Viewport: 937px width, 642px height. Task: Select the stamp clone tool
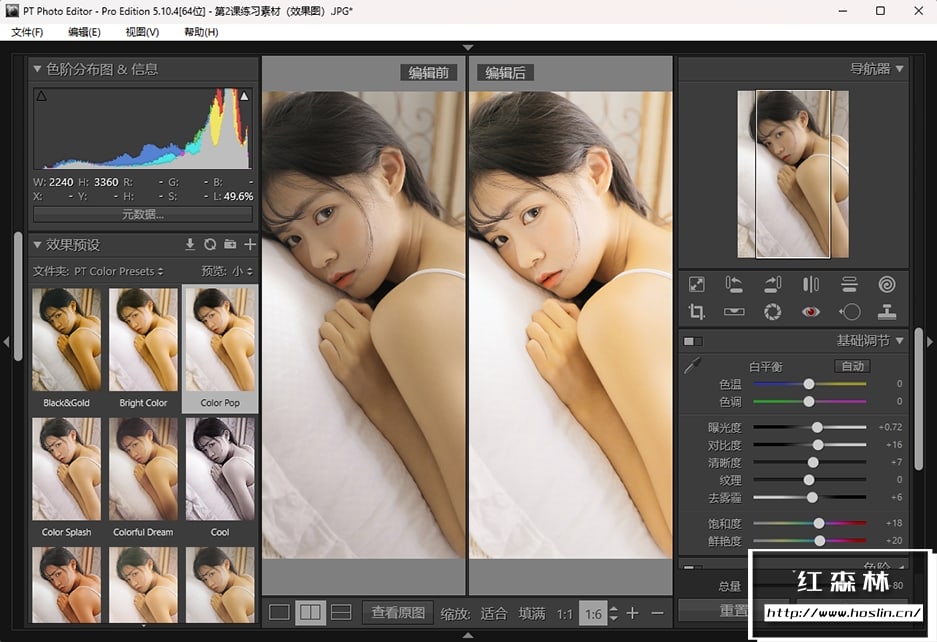click(x=887, y=312)
